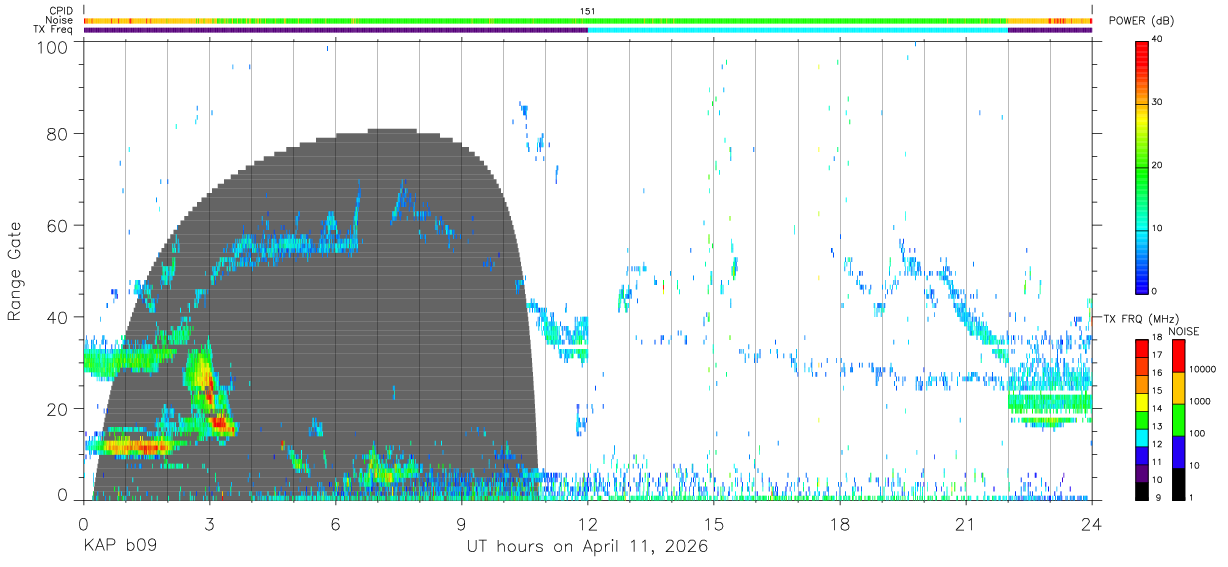This screenshot has width=1228, height=567.
Task: Click the KAP b09 radar label
Action: point(119,546)
